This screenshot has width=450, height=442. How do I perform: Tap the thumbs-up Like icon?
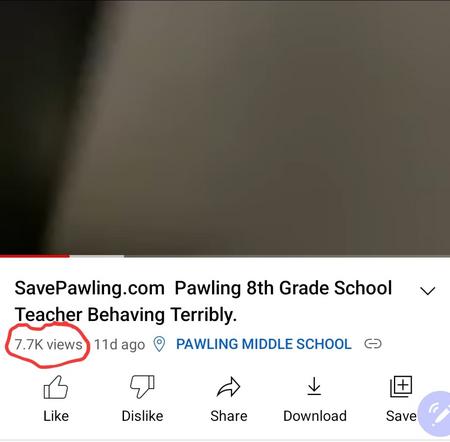click(56, 387)
